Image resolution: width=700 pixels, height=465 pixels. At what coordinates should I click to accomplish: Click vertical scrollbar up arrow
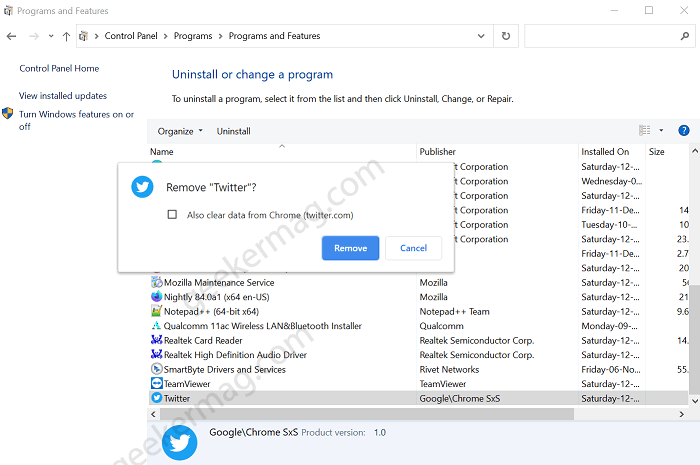[x=695, y=151]
